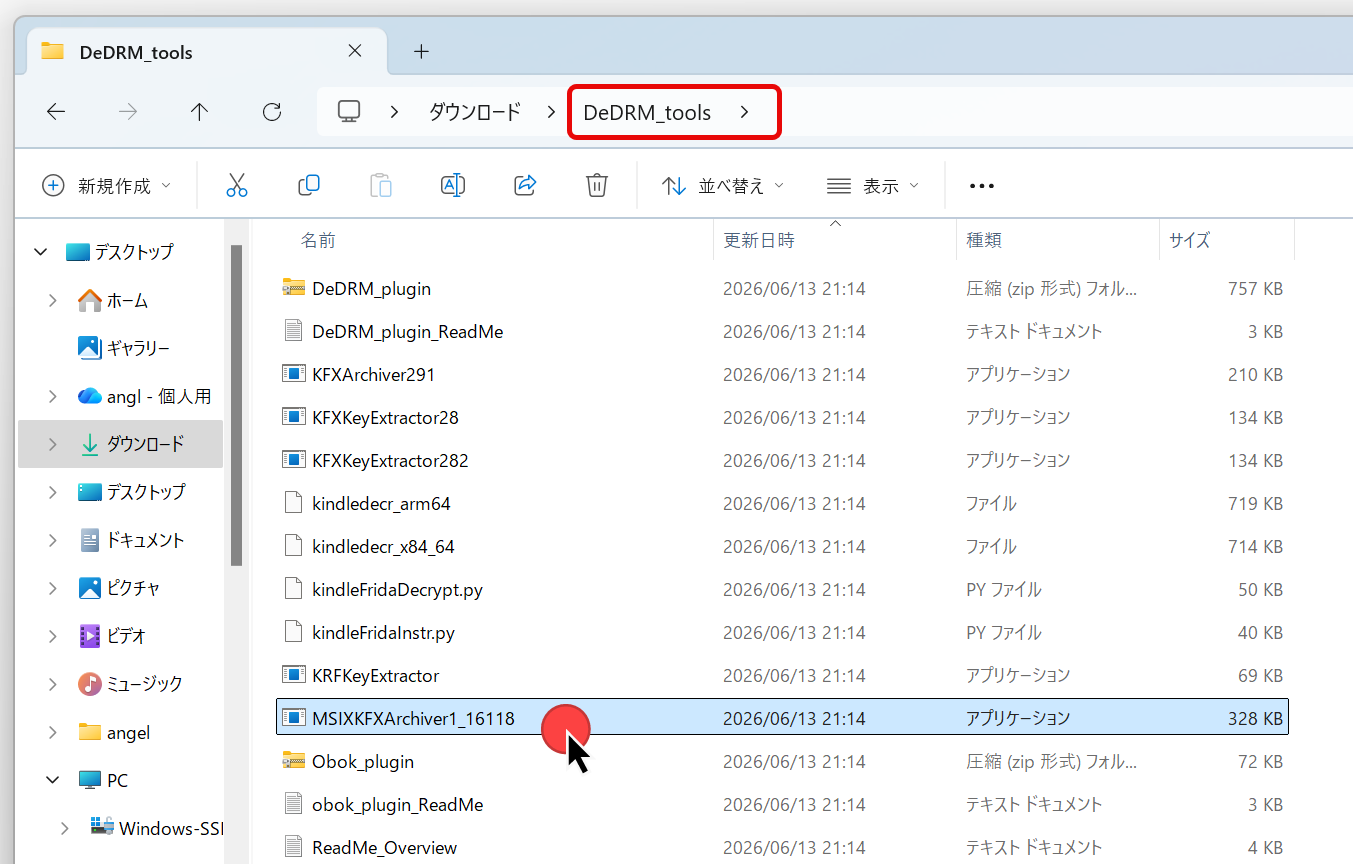Click the KFXArchiver291 application icon

click(x=293, y=374)
